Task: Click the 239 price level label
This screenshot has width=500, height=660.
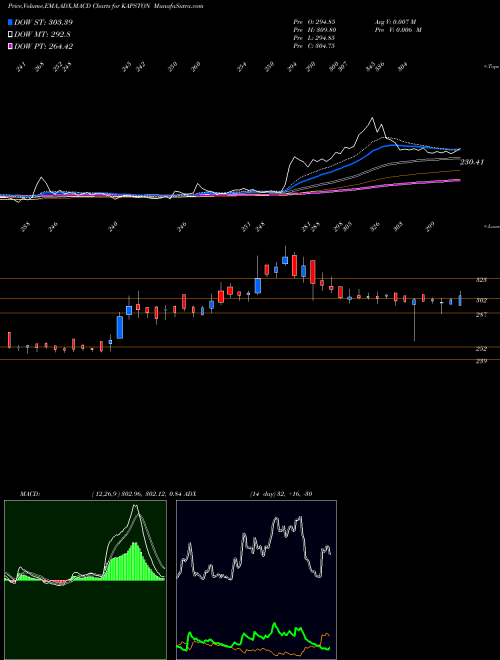Action: point(481,361)
